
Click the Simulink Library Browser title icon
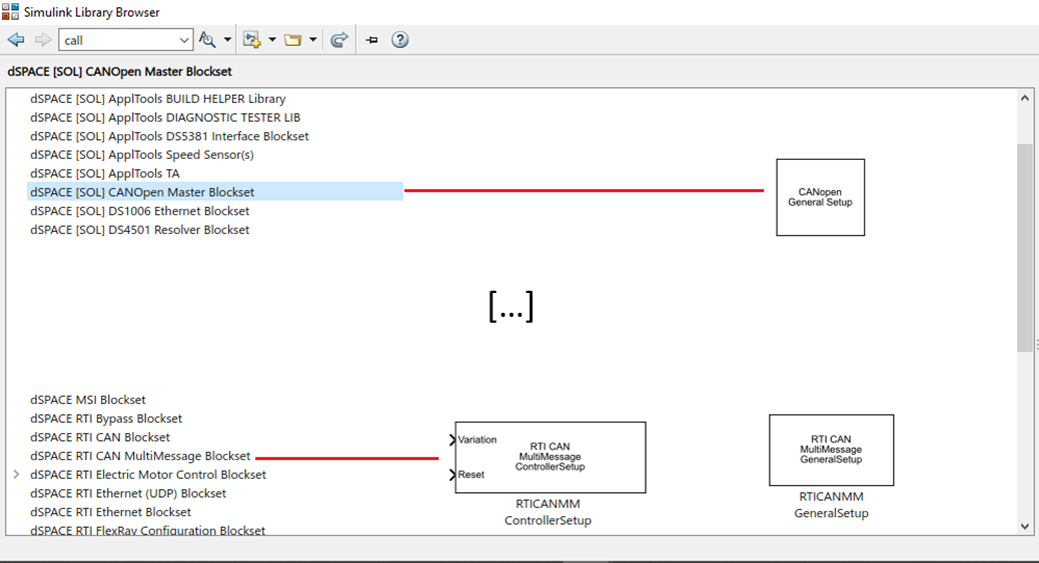(x=10, y=11)
